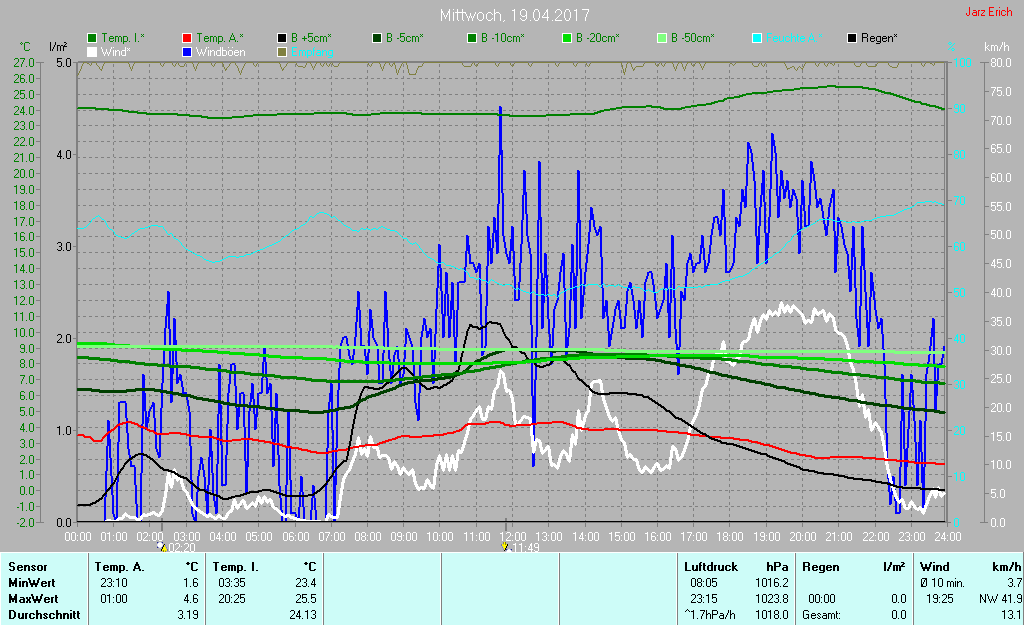Select the black B +5cm legend swatch

tap(283, 38)
